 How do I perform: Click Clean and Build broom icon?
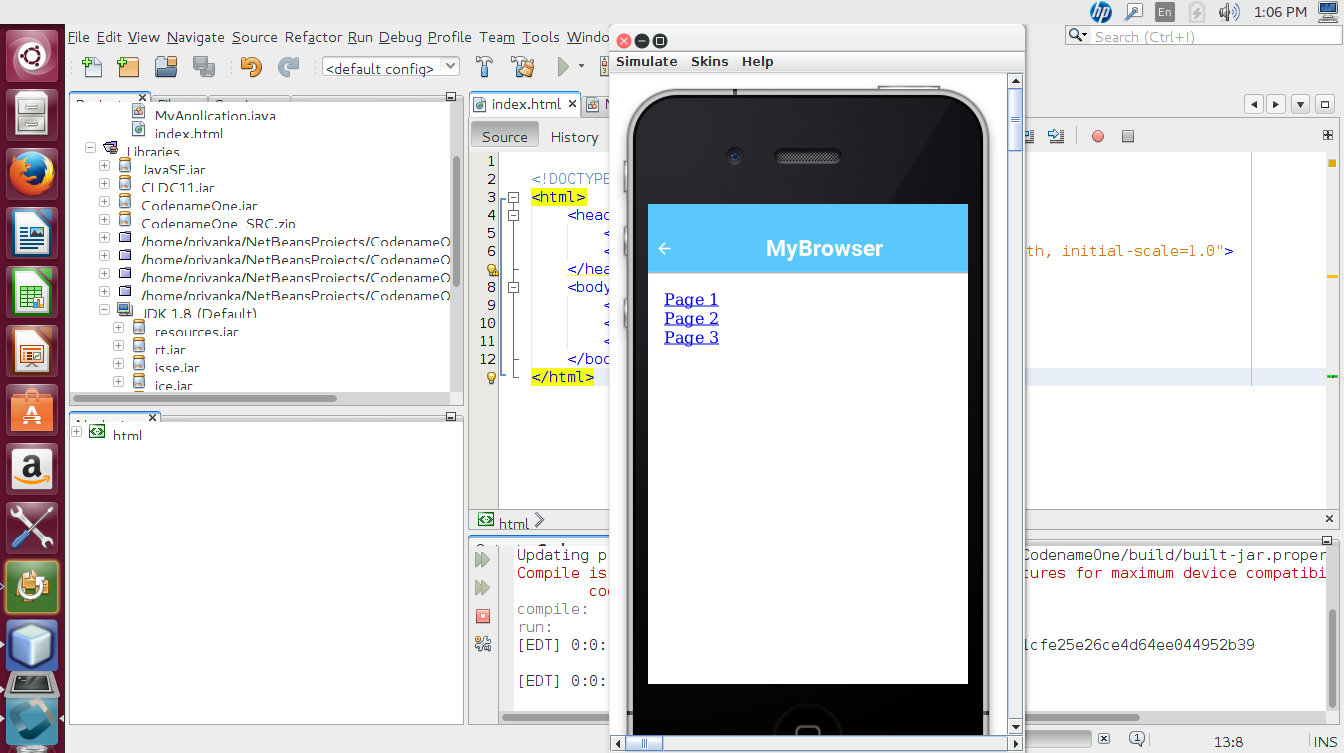coord(522,67)
